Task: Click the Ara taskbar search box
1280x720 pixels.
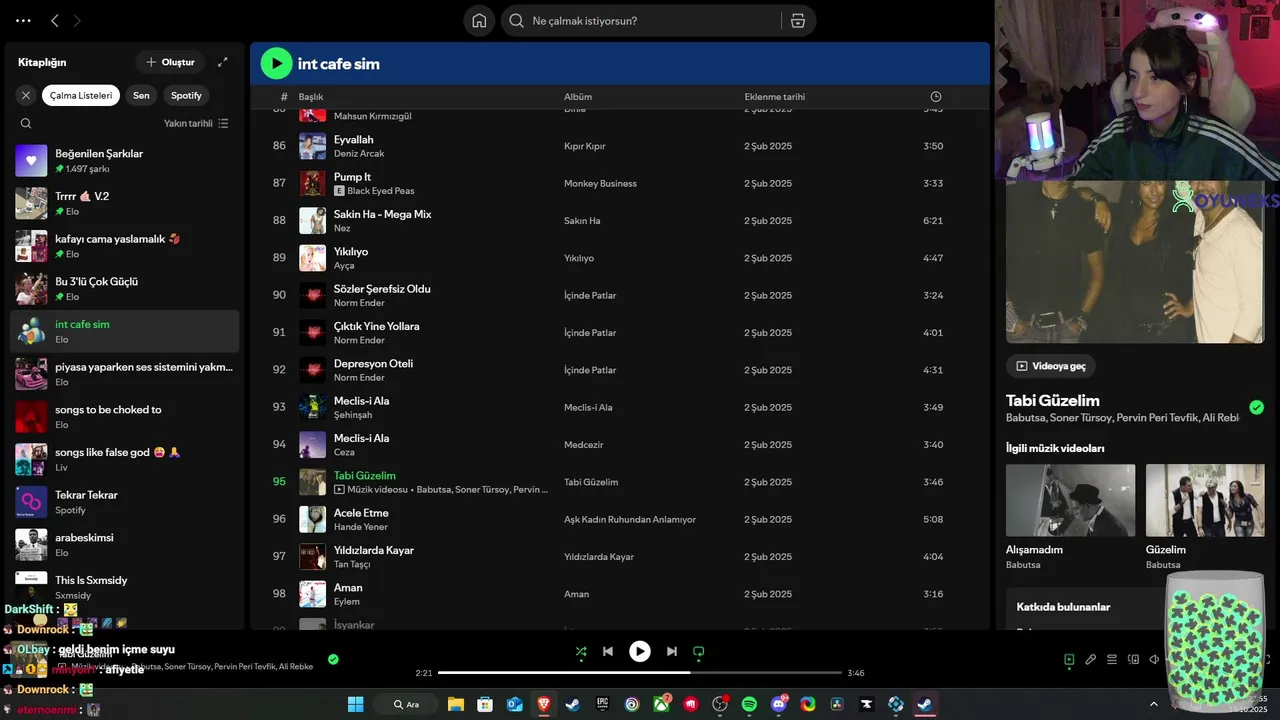Action: pyautogui.click(x=407, y=704)
